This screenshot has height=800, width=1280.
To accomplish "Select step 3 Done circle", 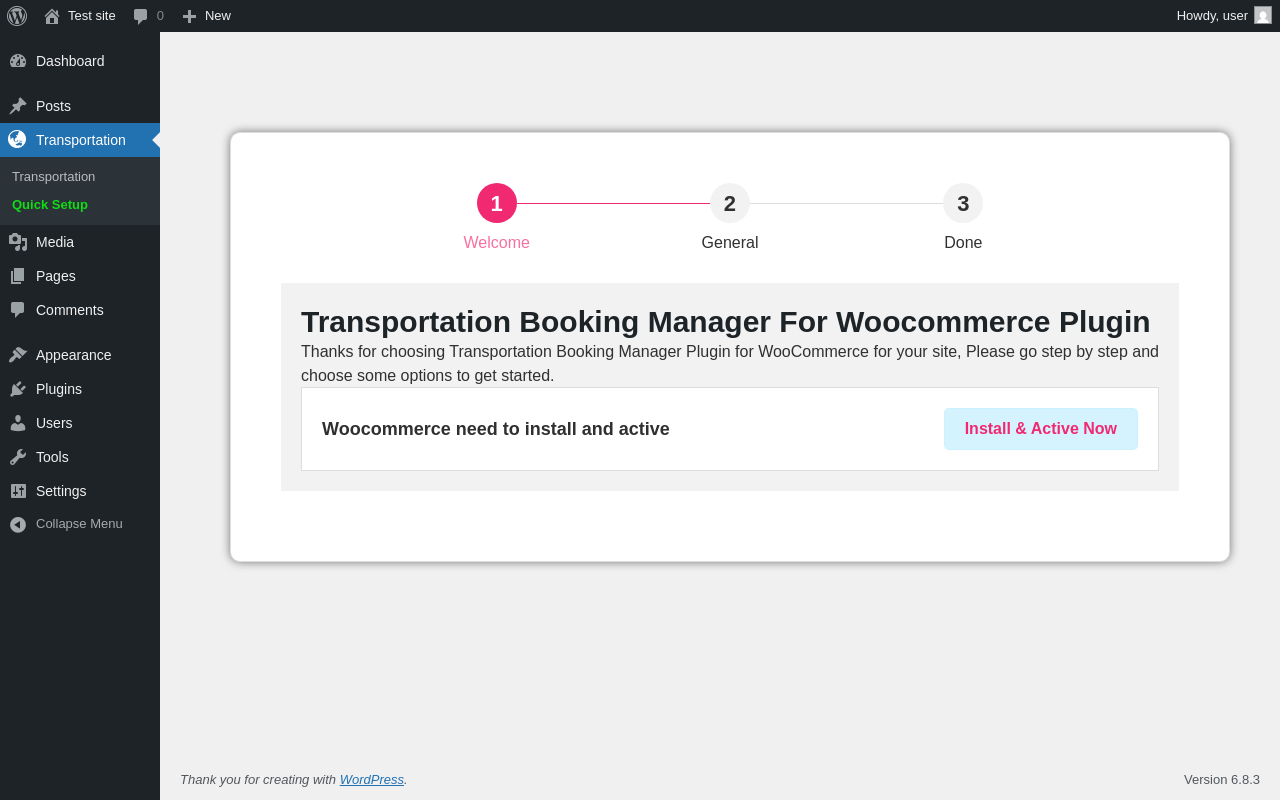I will click(963, 204).
